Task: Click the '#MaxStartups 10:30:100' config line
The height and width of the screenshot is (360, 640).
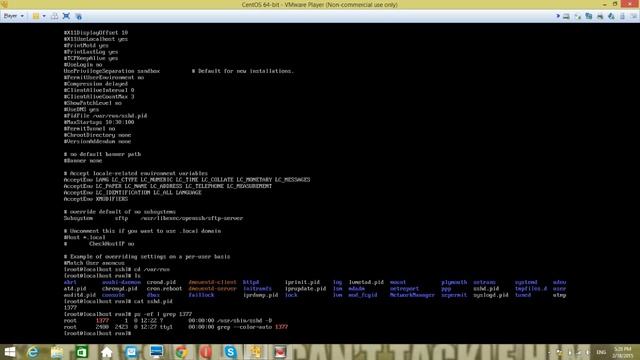Action: (99, 122)
